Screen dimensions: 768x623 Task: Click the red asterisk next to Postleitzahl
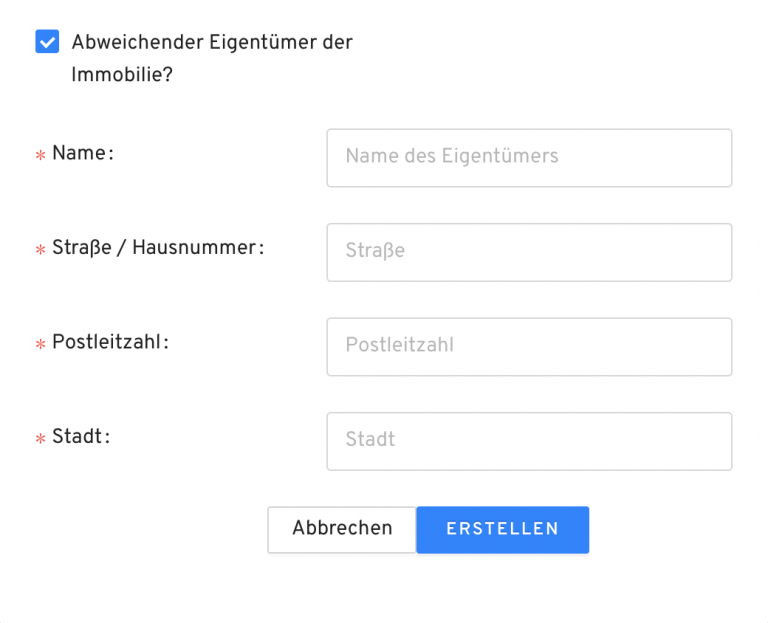pos(41,345)
